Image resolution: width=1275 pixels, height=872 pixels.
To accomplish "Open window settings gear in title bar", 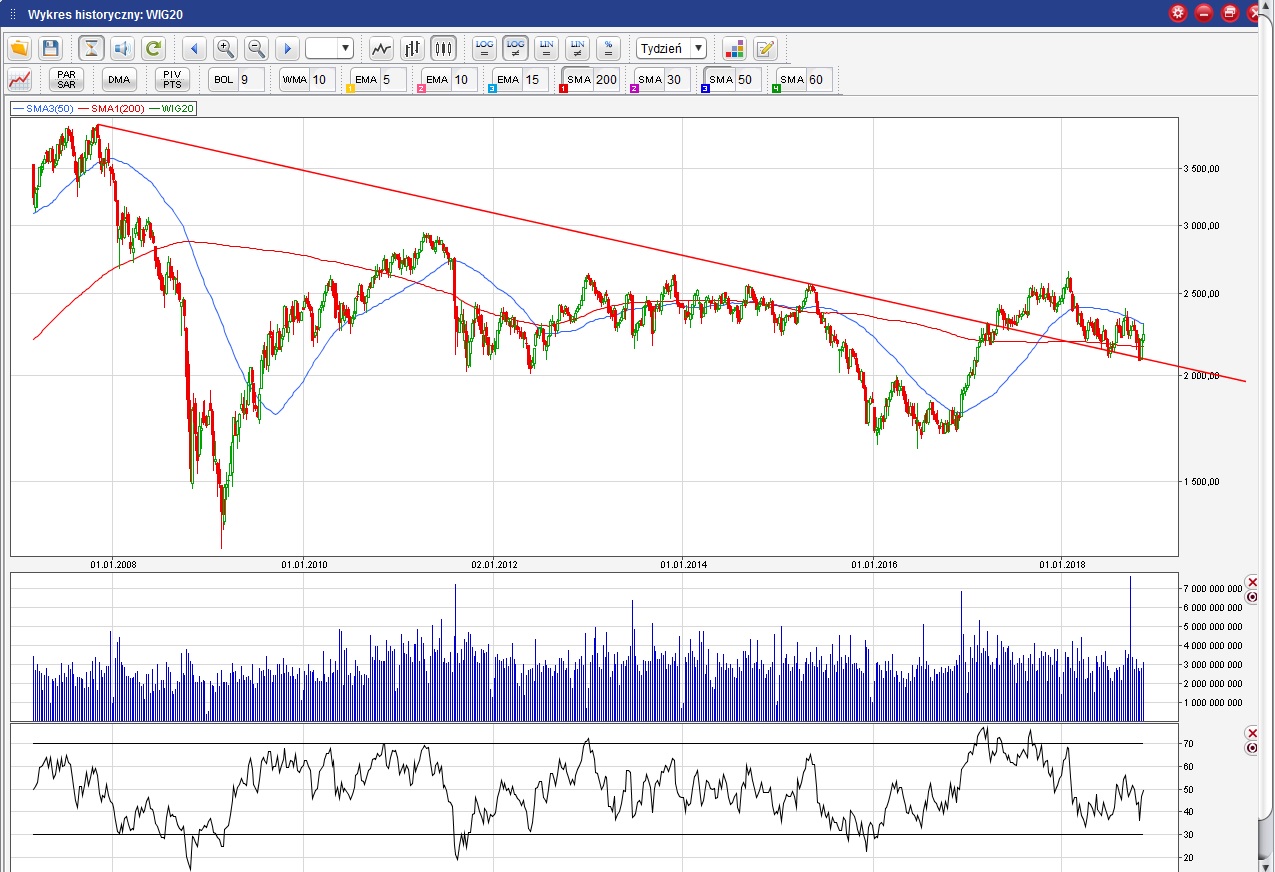I will [x=1178, y=13].
